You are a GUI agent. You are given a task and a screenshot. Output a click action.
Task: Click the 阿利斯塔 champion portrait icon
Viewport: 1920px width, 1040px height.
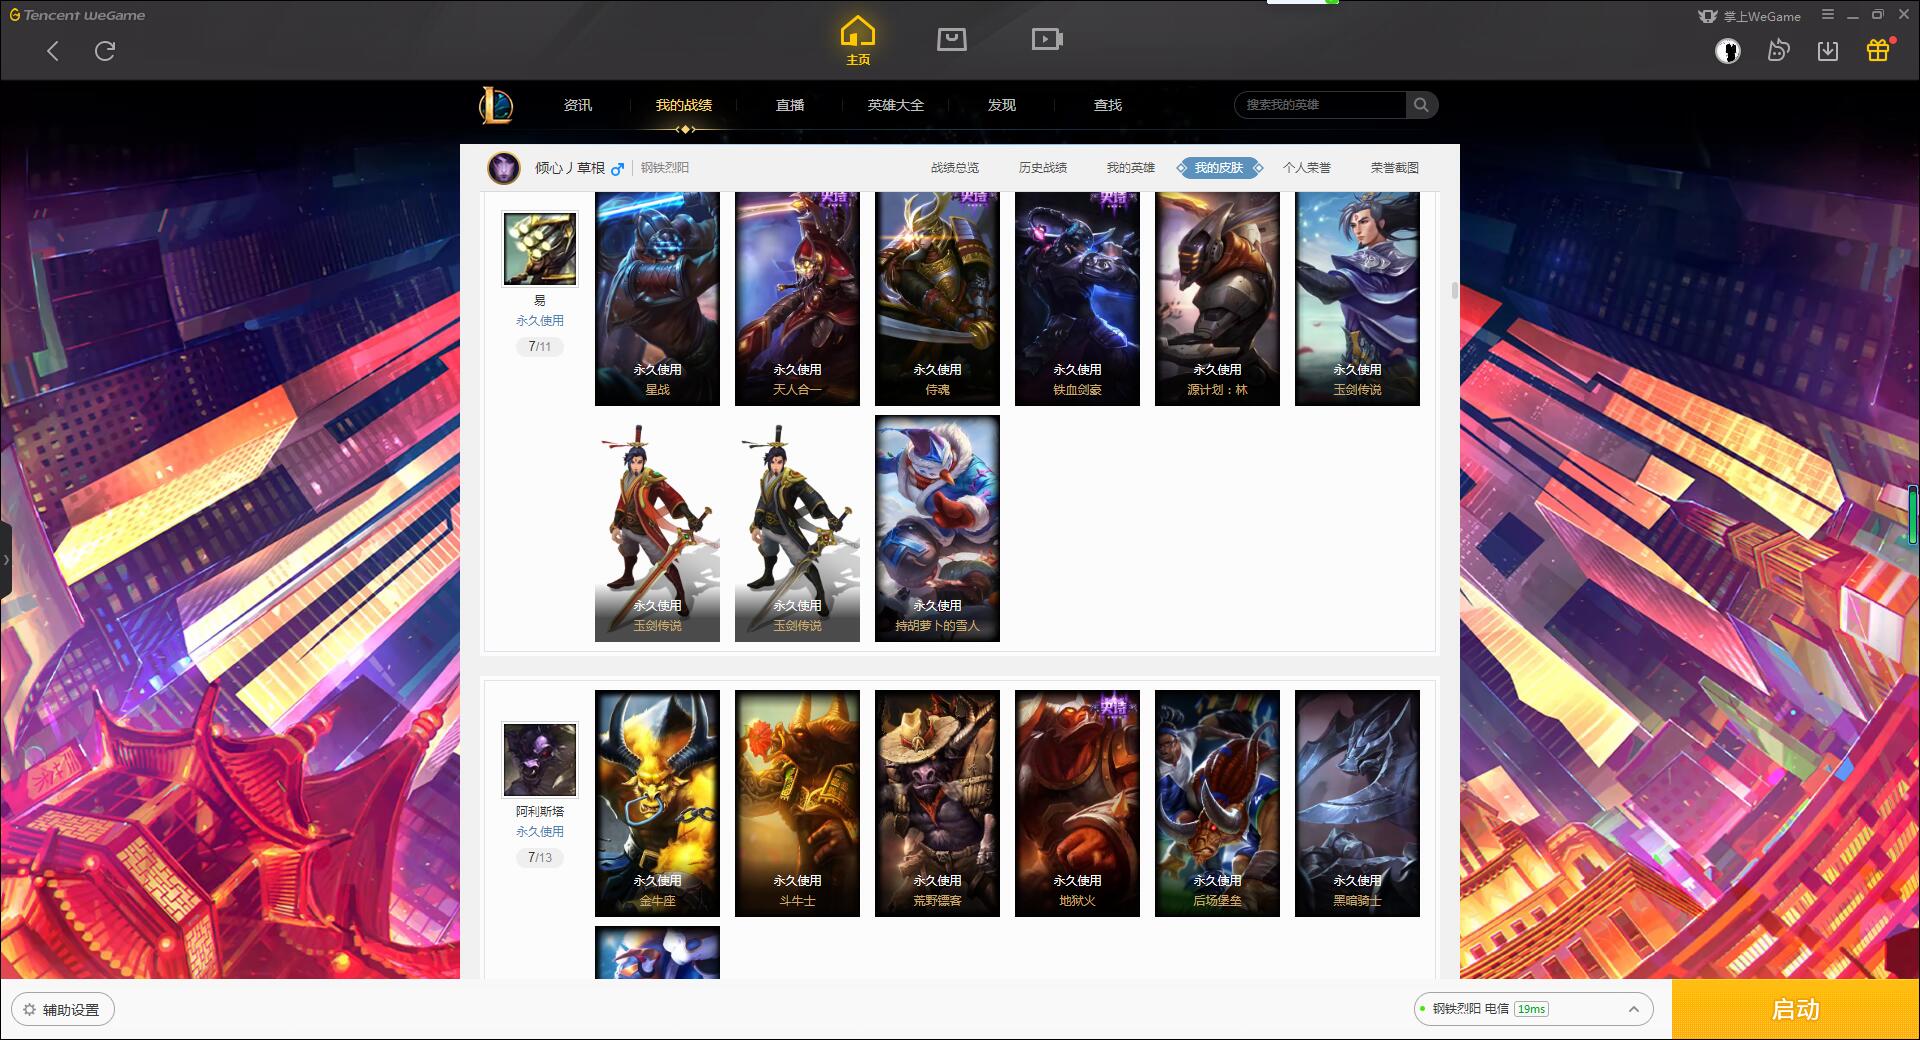pyautogui.click(x=540, y=760)
